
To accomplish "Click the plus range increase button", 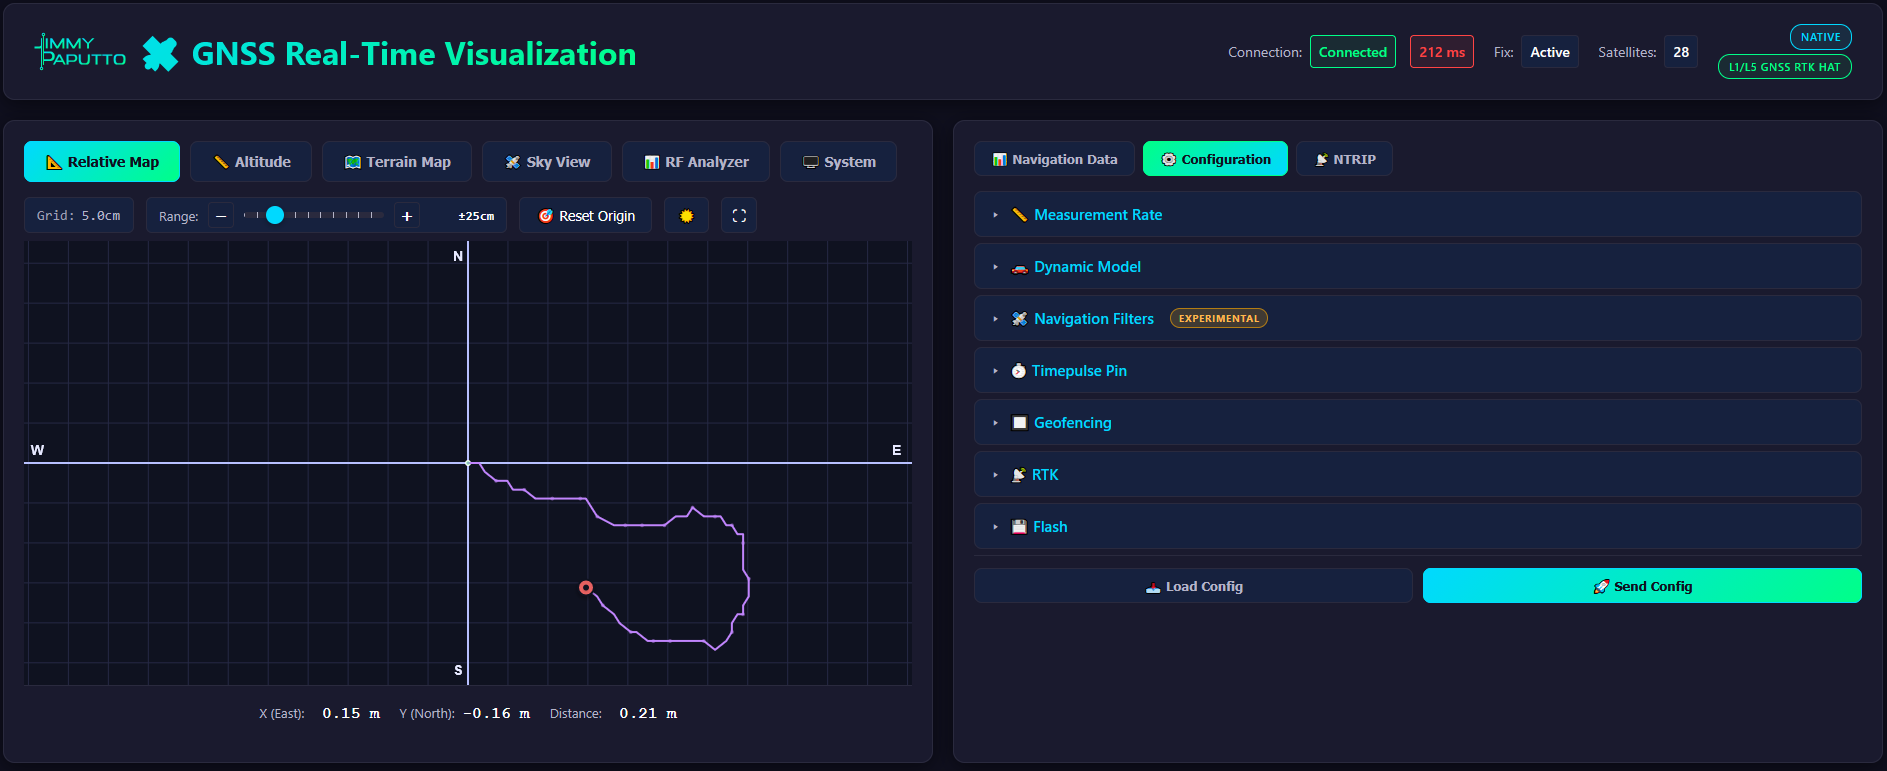I will tap(407, 216).
